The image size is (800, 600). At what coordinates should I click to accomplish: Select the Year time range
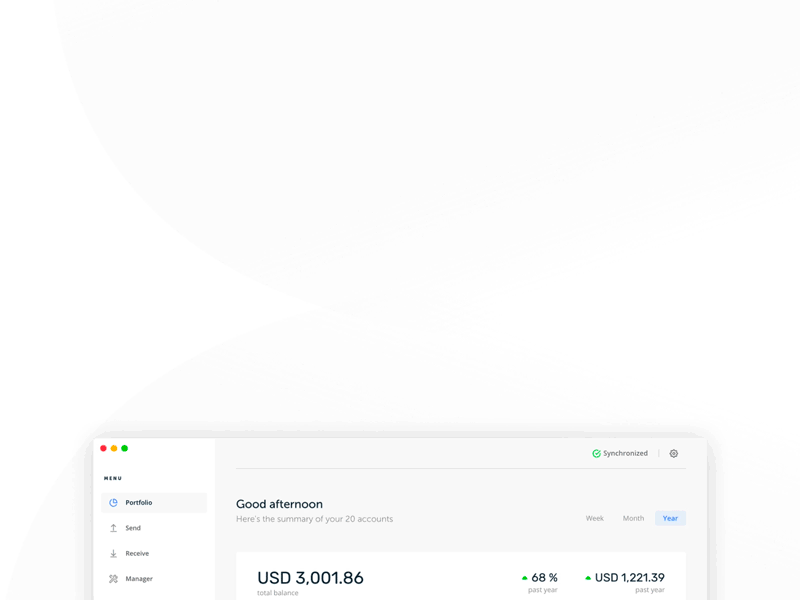(x=670, y=518)
